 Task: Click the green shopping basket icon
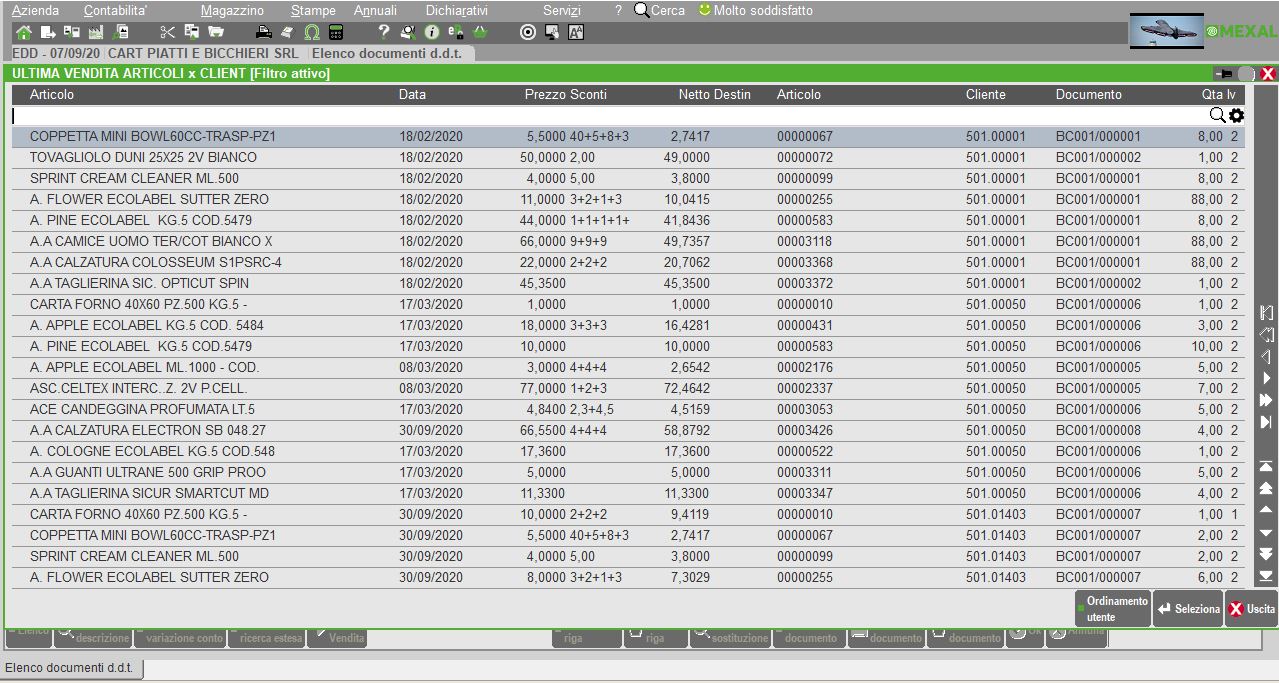tap(480, 32)
